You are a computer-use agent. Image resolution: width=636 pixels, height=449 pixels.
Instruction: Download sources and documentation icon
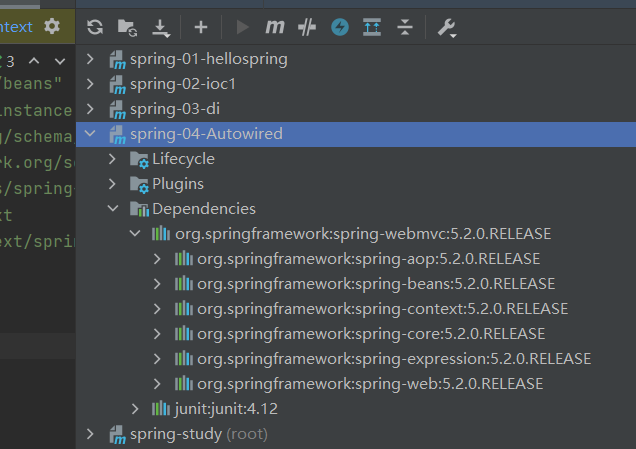161,28
